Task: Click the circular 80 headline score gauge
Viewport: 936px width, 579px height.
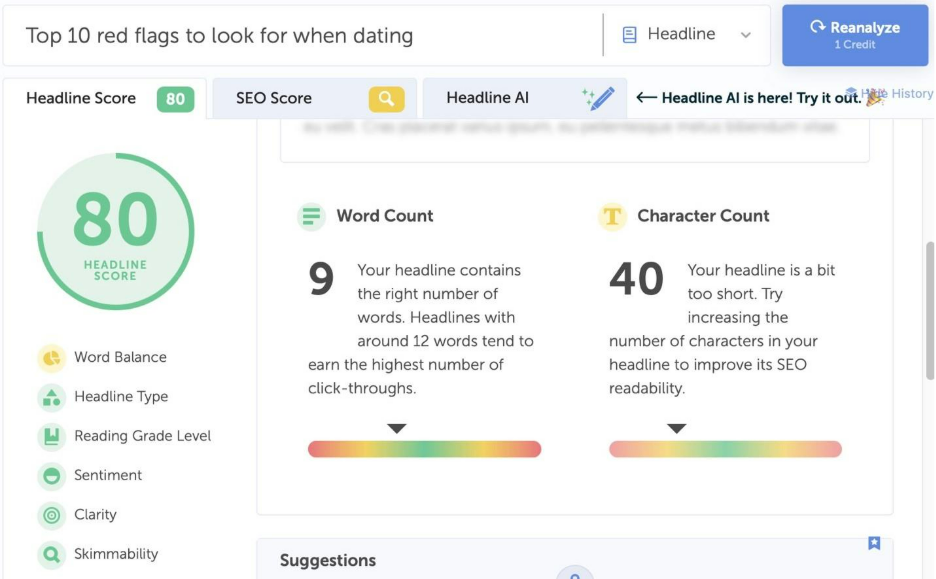Action: coord(116,231)
